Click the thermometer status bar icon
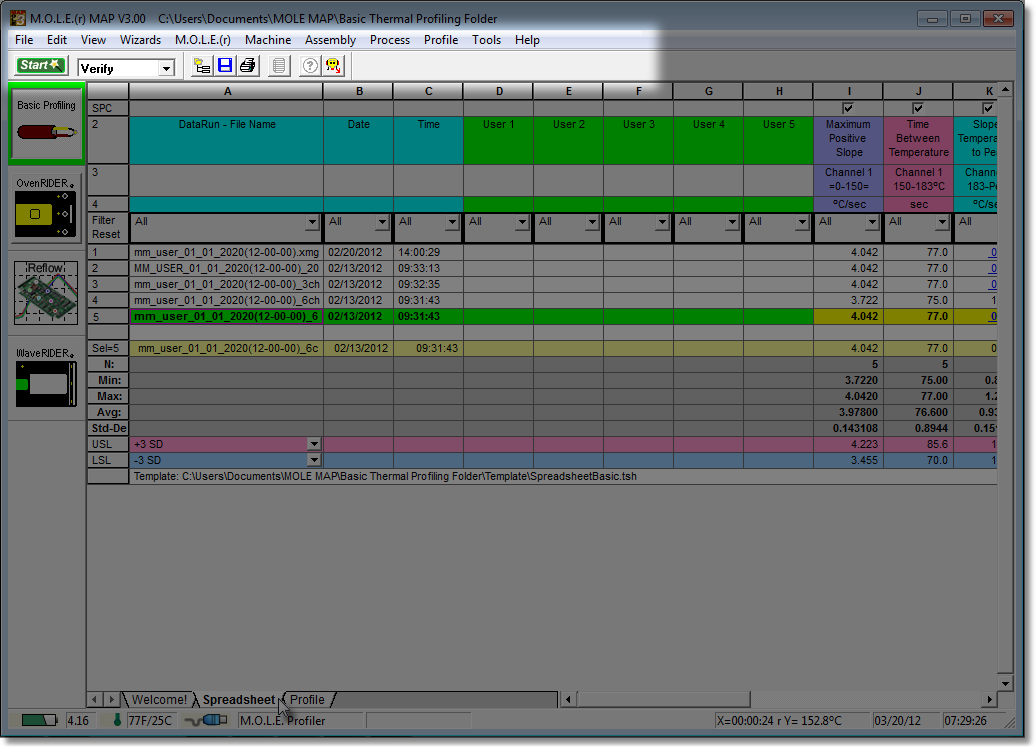This screenshot has height=749, width=1036. point(117,720)
